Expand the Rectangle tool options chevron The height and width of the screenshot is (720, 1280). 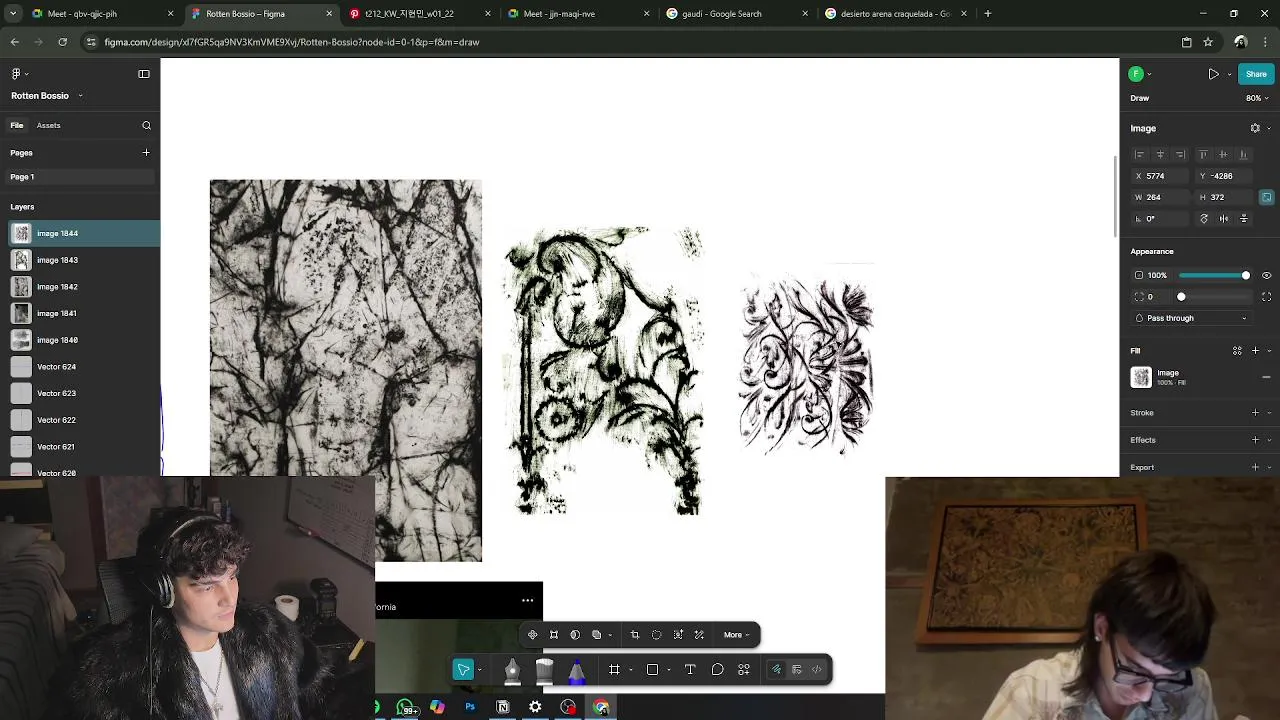point(668,670)
